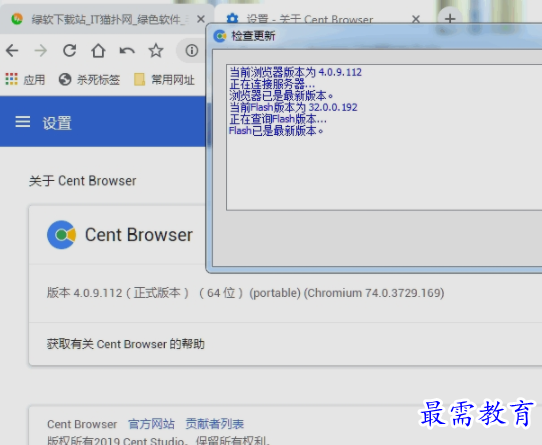This screenshot has height=445, width=542.
Task: Click the 浏览器已是最新版本 log line
Action: pos(281,95)
